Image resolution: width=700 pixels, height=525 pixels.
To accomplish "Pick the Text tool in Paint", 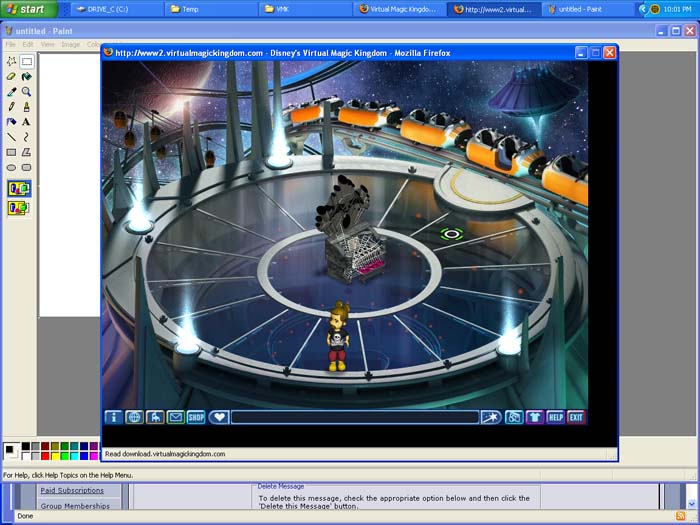I will point(26,122).
